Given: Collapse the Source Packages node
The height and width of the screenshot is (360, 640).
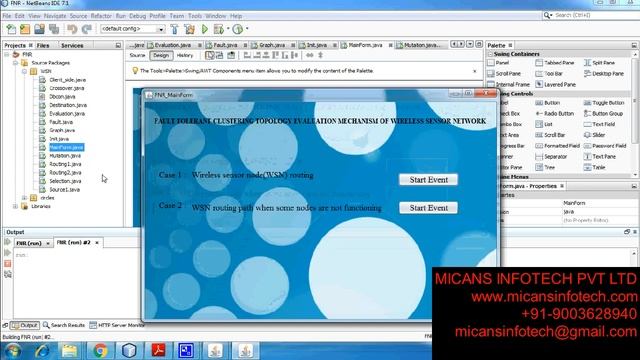Looking at the screenshot, I should coord(15,63).
